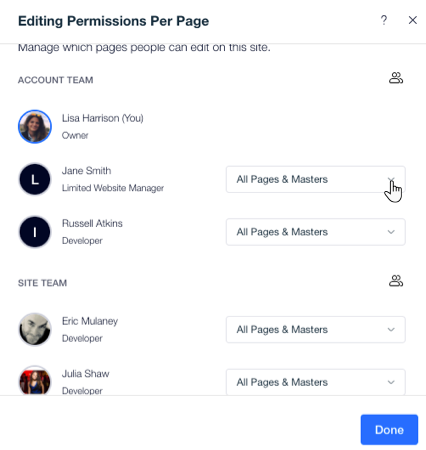Click Lisa Harrison's profile photo
This screenshot has width=426, height=450.
click(x=35, y=127)
